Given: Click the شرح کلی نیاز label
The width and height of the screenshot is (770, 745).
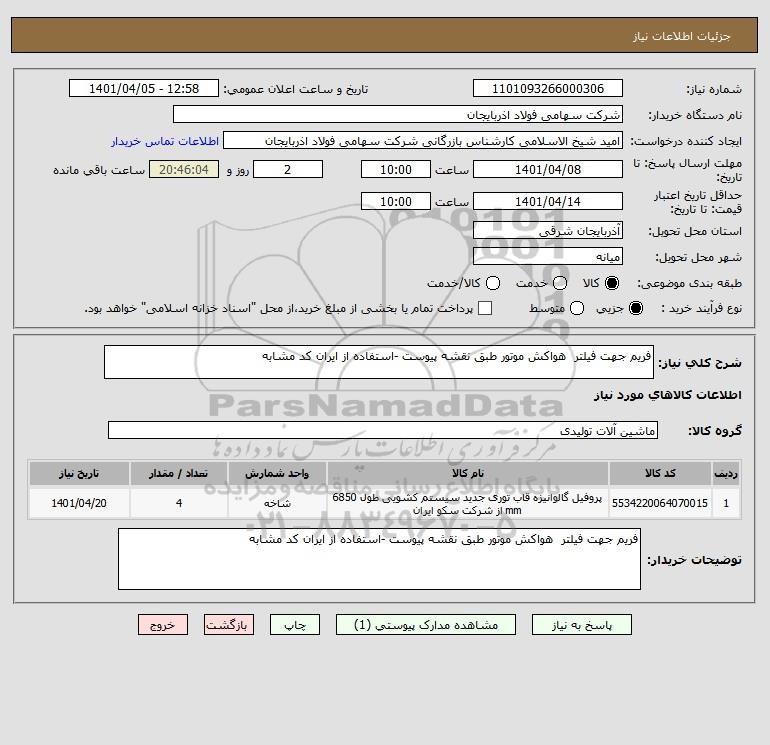Looking at the screenshot, I should click(700, 363).
